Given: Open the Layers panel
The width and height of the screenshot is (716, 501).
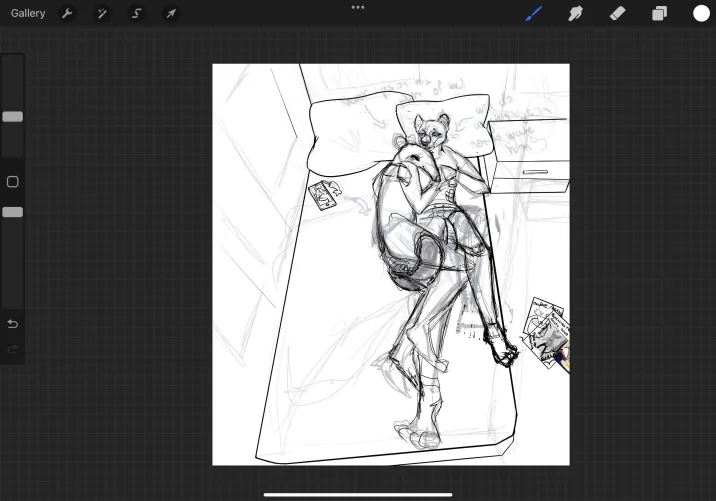Looking at the screenshot, I should pos(659,14).
